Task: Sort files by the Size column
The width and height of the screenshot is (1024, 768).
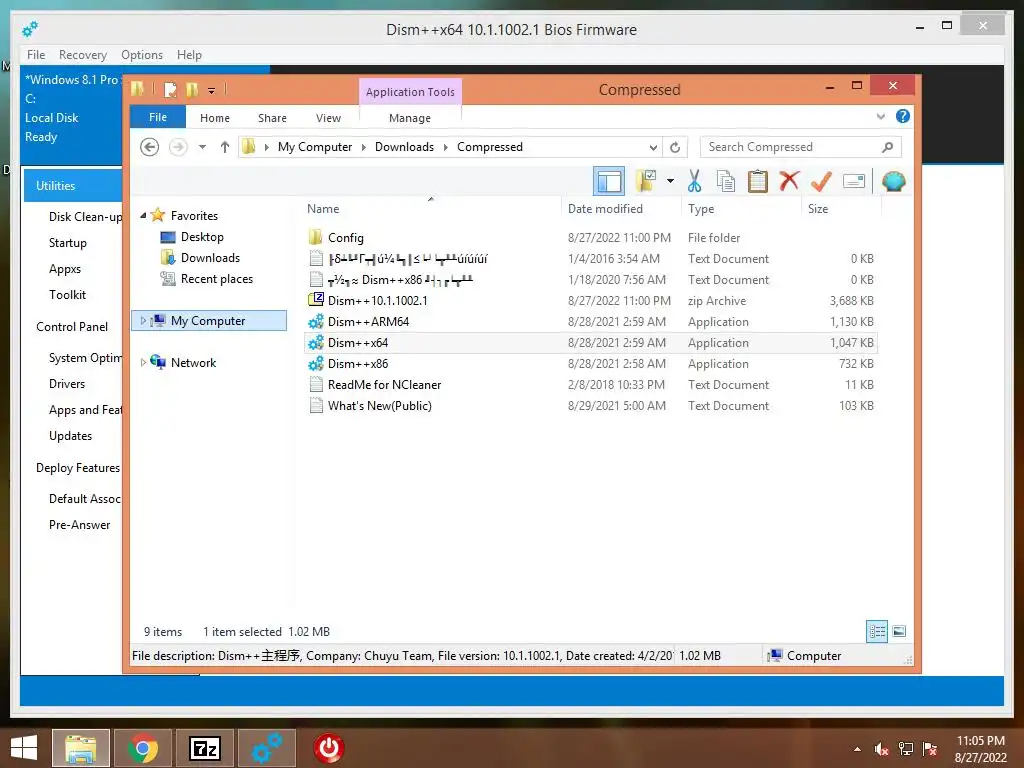Action: [841, 209]
